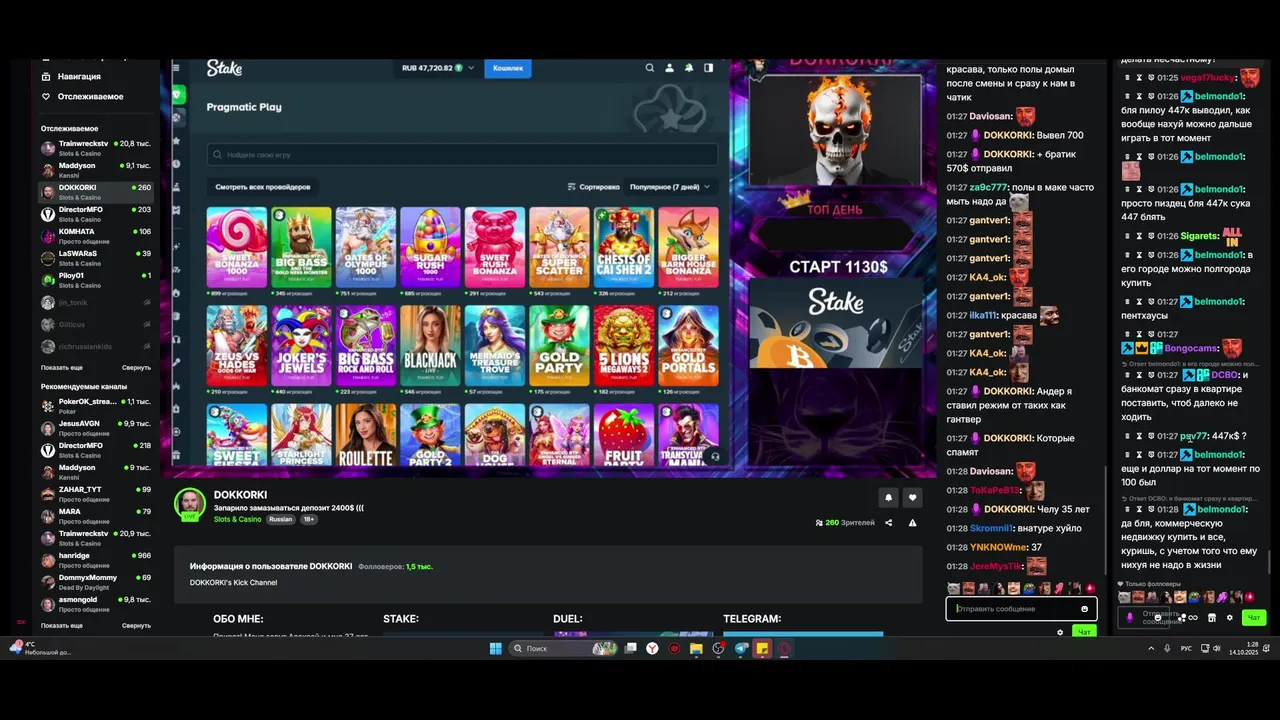Image resolution: width=1280 pixels, height=720 pixels.
Task: Open Blackjack live game tile
Action: (x=430, y=345)
